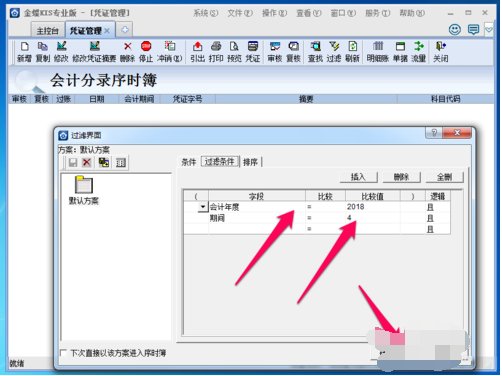The height and width of the screenshot is (376, 502).
Task: Click the 会计期间 column header
Action: 139,99
